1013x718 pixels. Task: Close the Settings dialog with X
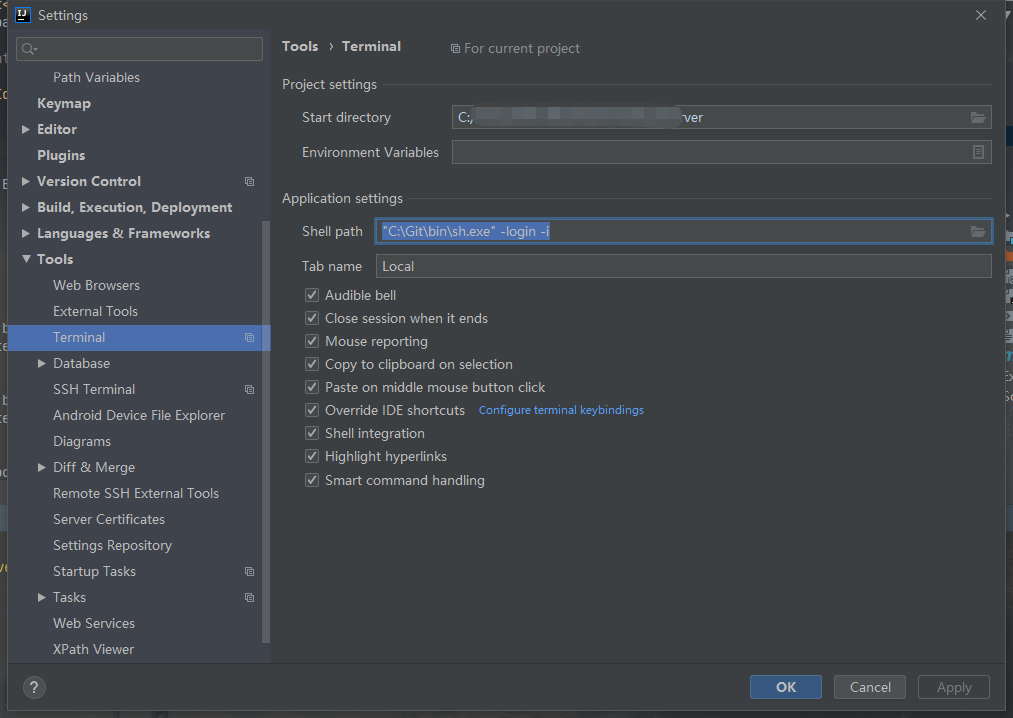click(x=981, y=15)
